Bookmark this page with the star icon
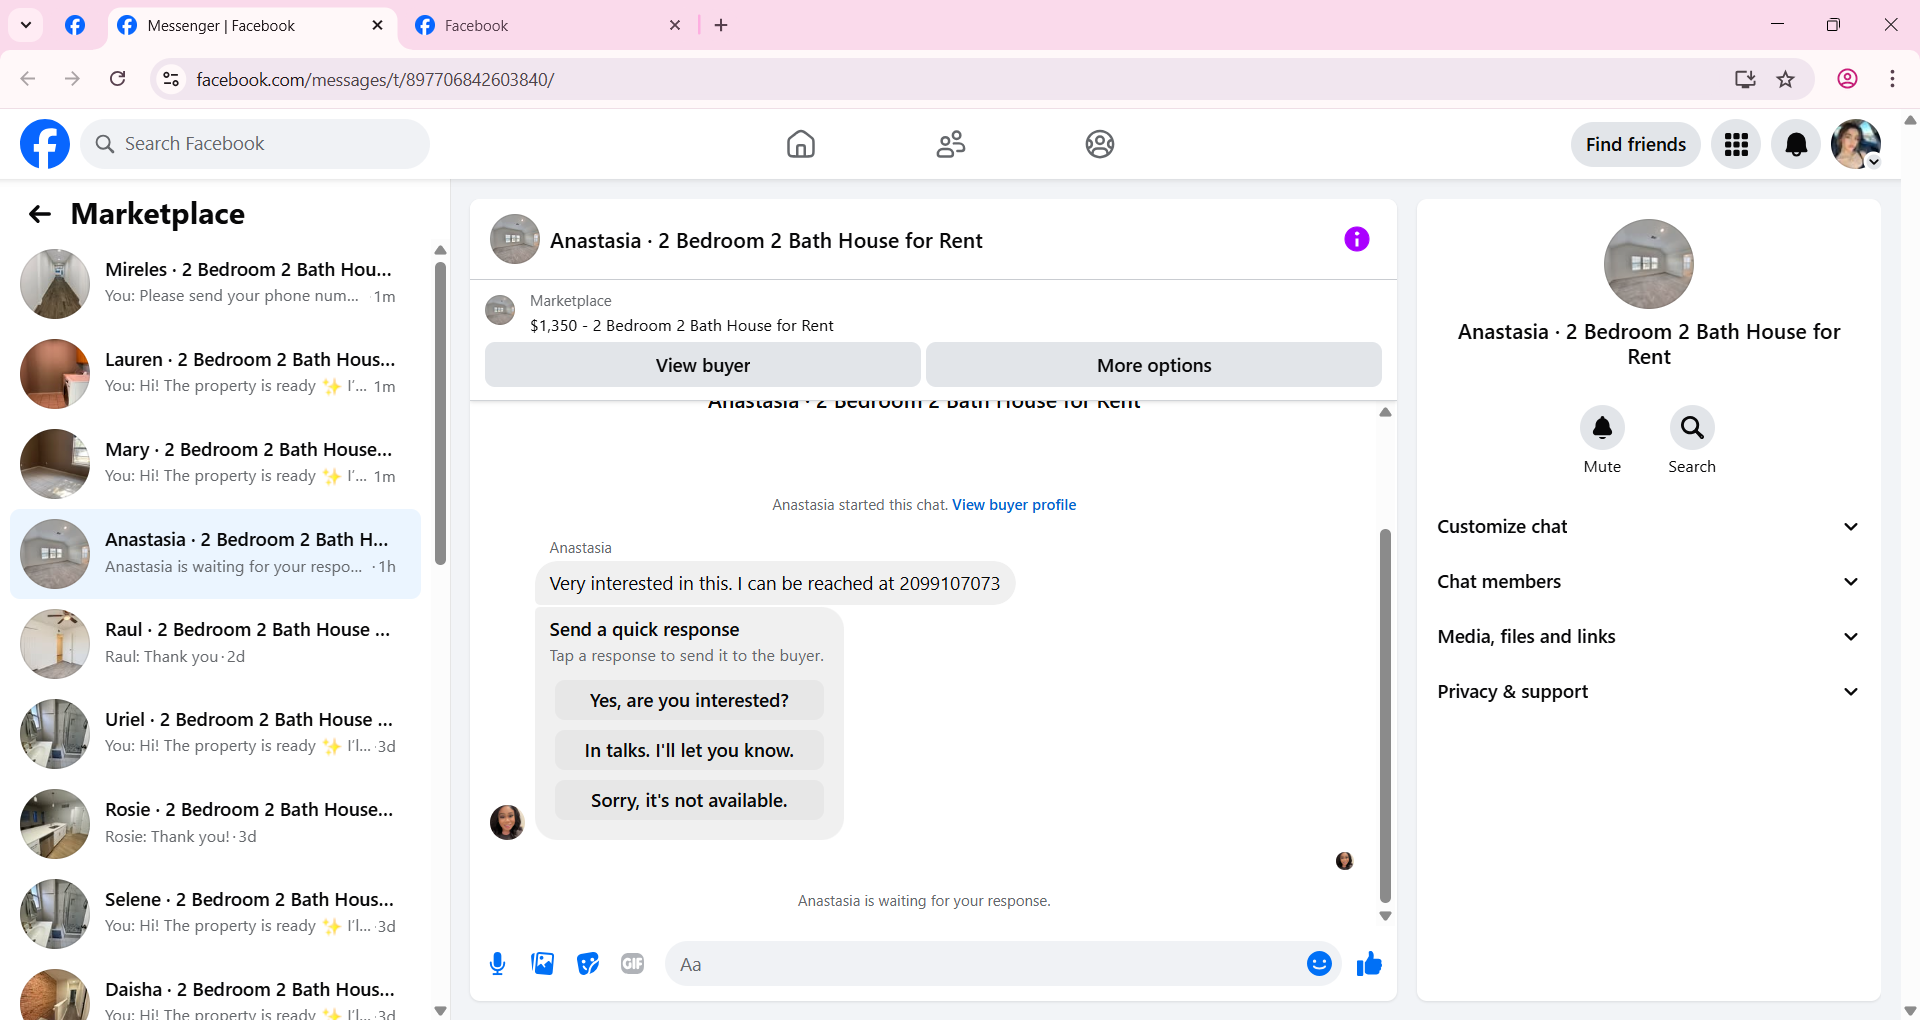The height and width of the screenshot is (1020, 1920). click(x=1786, y=79)
